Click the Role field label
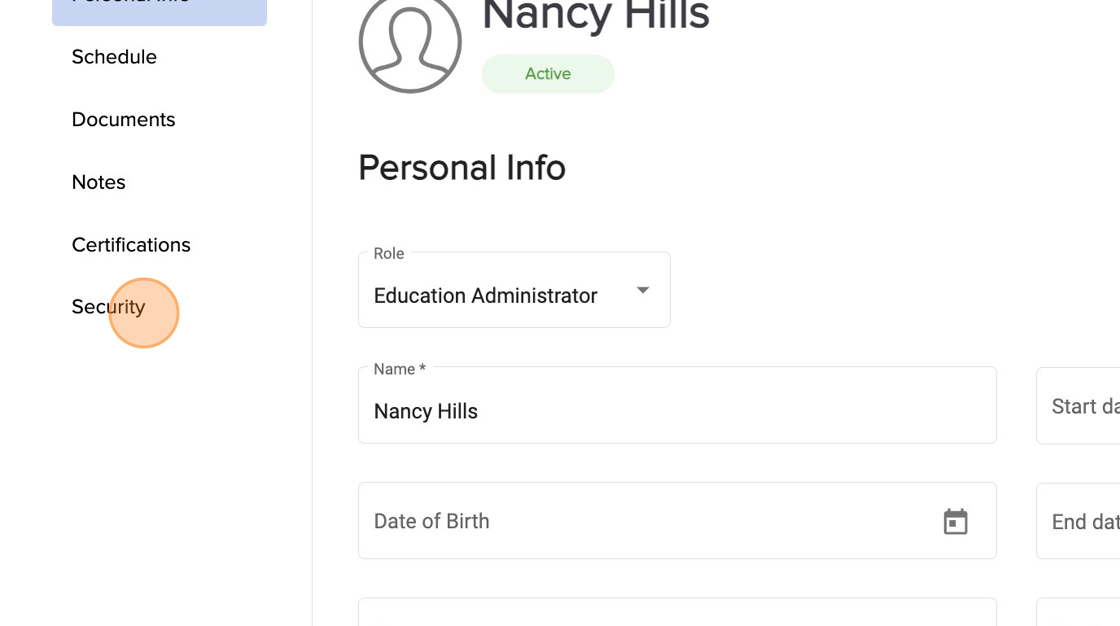 (389, 254)
